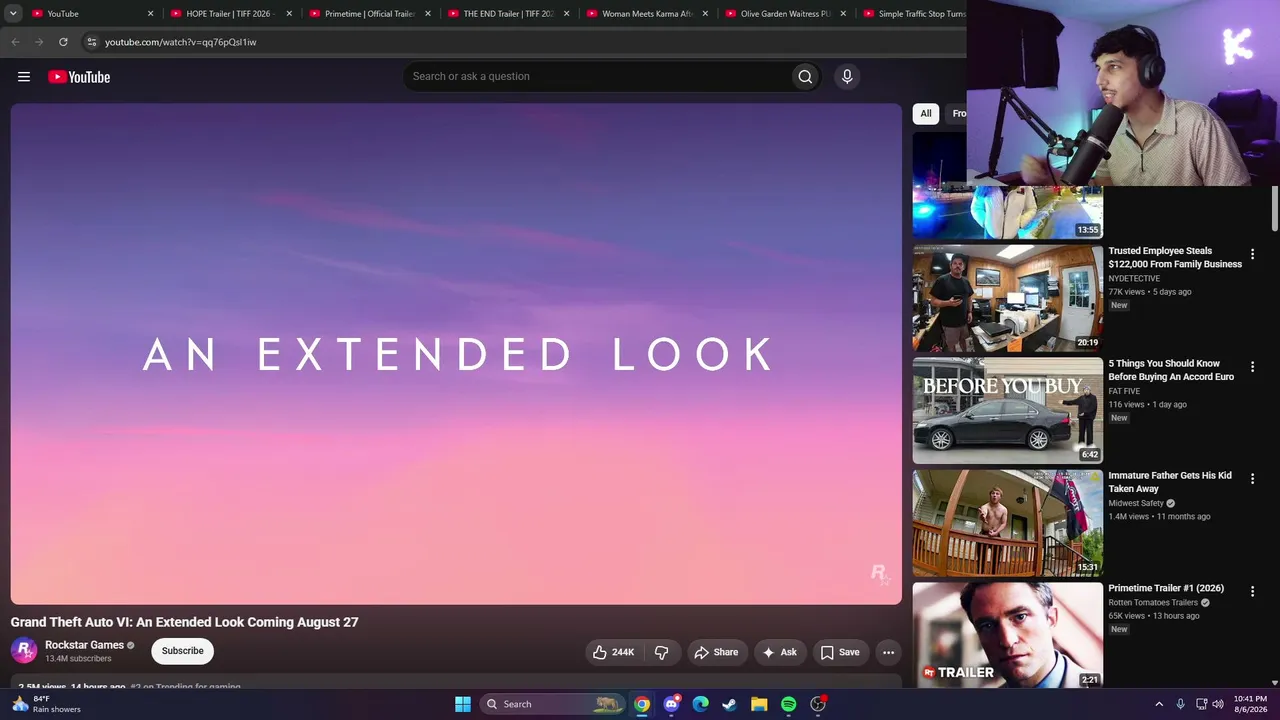Screen dimensions: 1280x720
Task: Click the Ask button
Action: point(779,653)
